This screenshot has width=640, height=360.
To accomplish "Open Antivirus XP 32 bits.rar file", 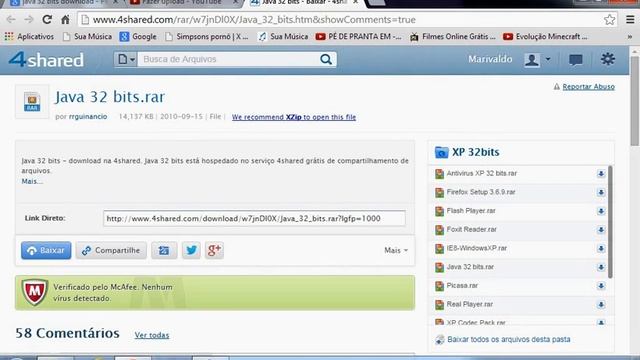I will [x=482, y=173].
